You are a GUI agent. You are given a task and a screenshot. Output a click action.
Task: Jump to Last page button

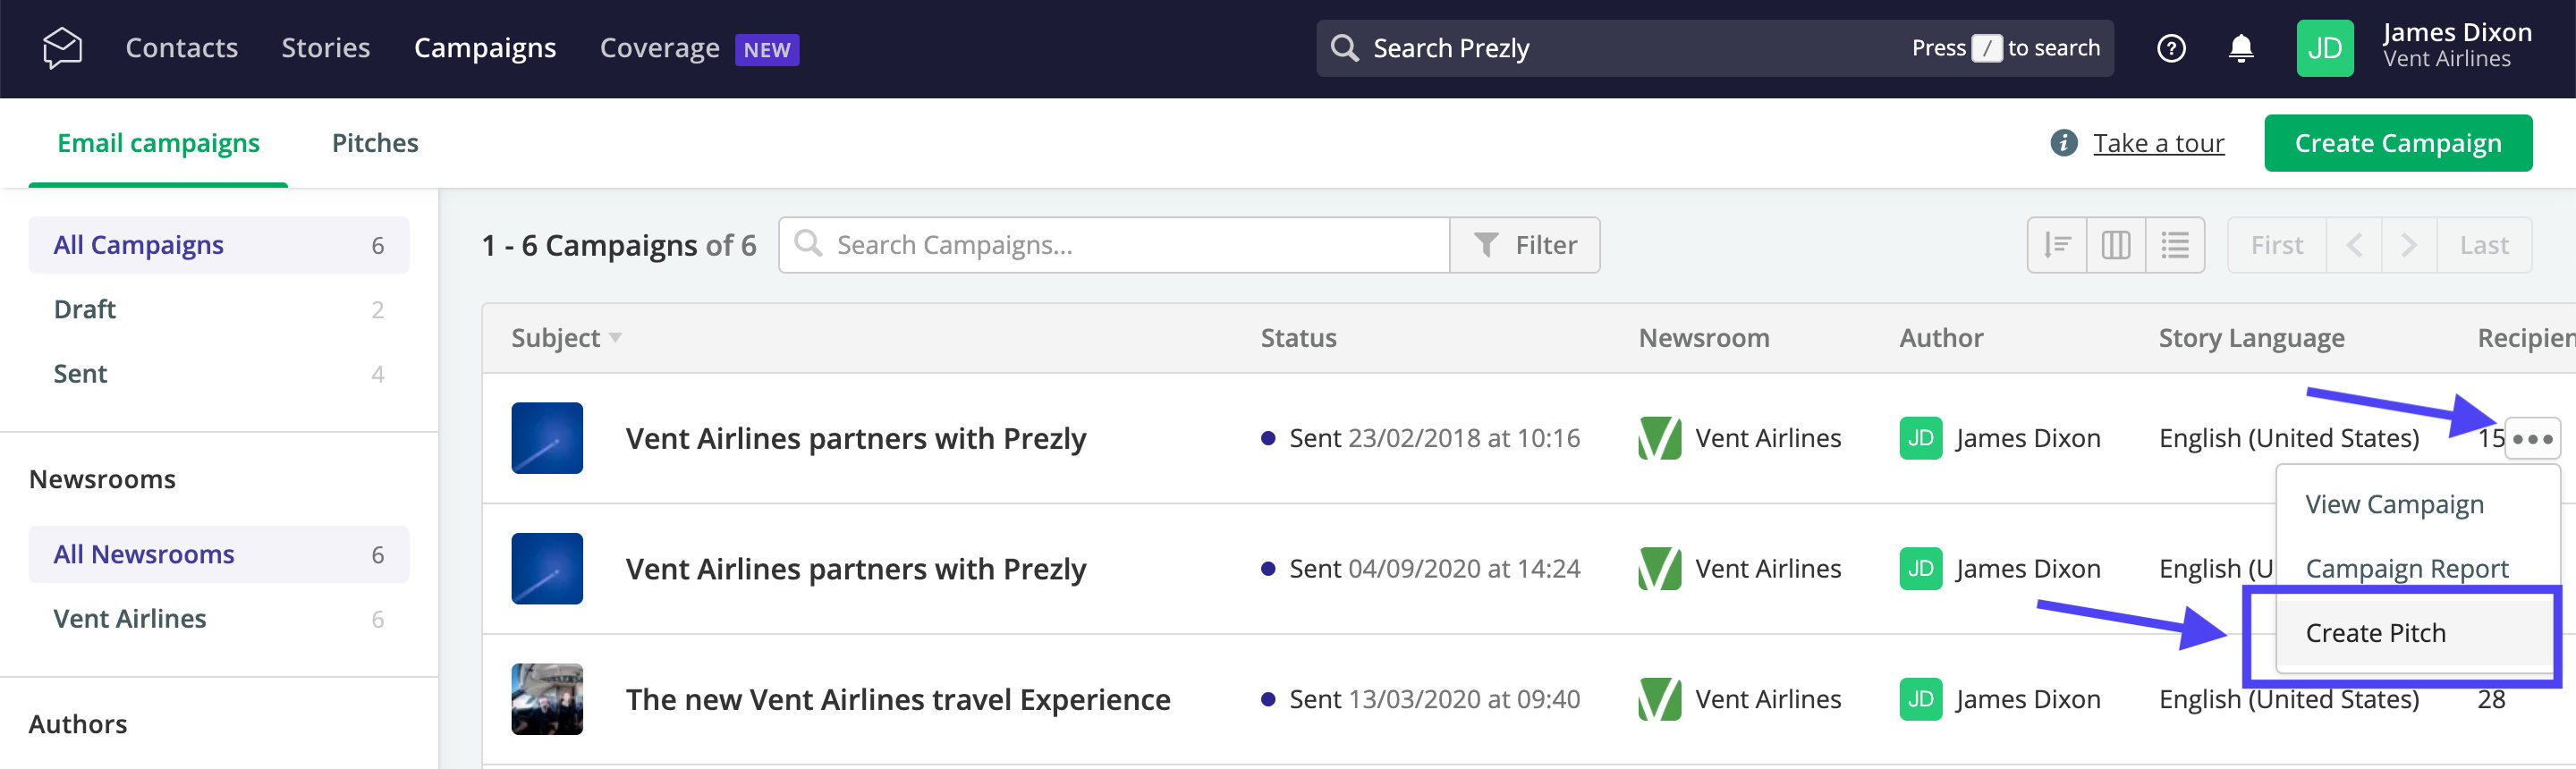pyautogui.click(x=2484, y=245)
